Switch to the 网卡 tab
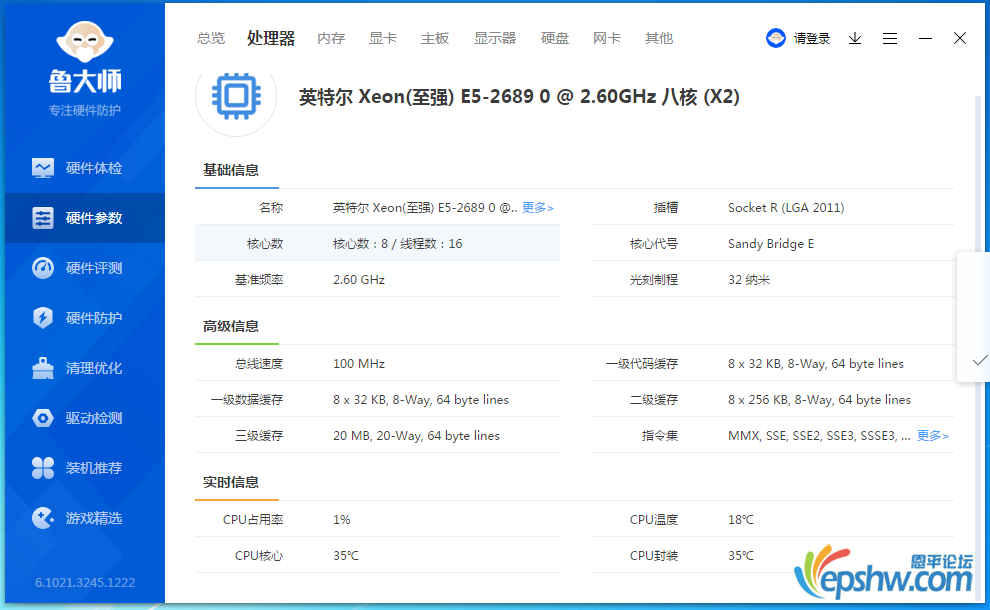Image resolution: width=990 pixels, height=610 pixels. (607, 39)
